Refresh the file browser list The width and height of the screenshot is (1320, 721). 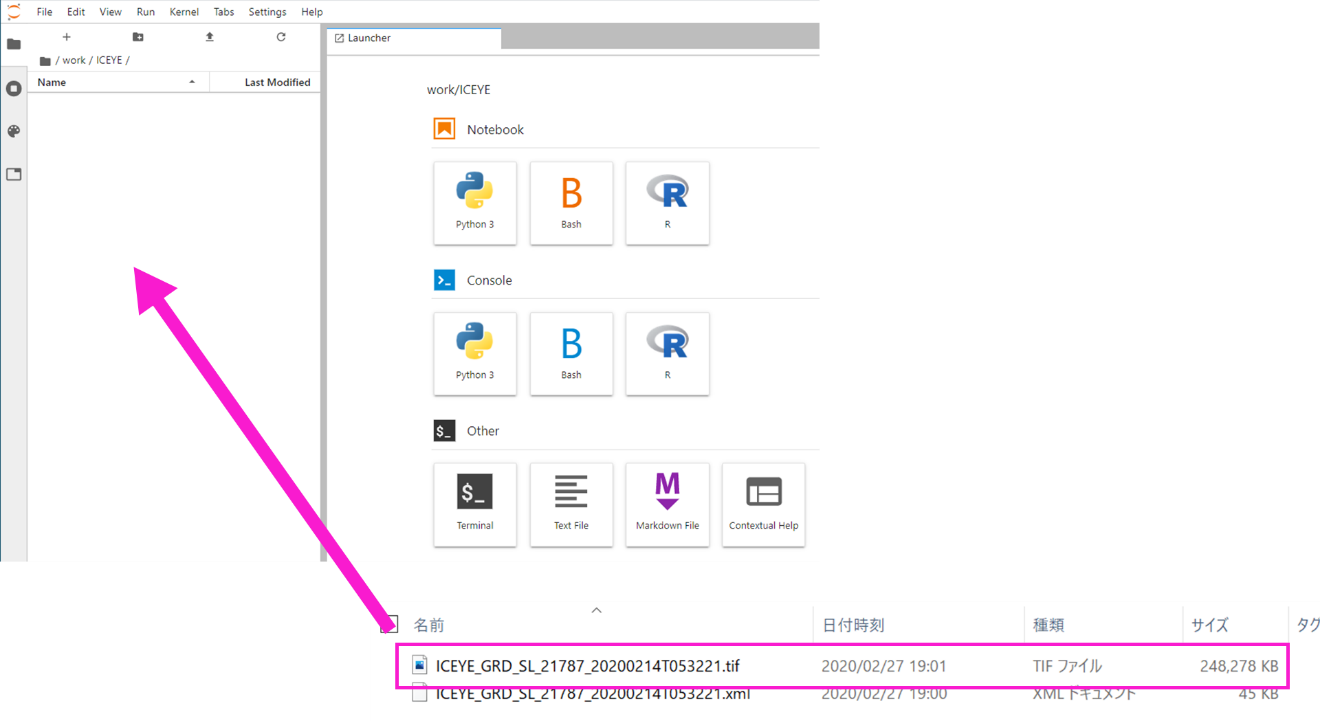281,37
